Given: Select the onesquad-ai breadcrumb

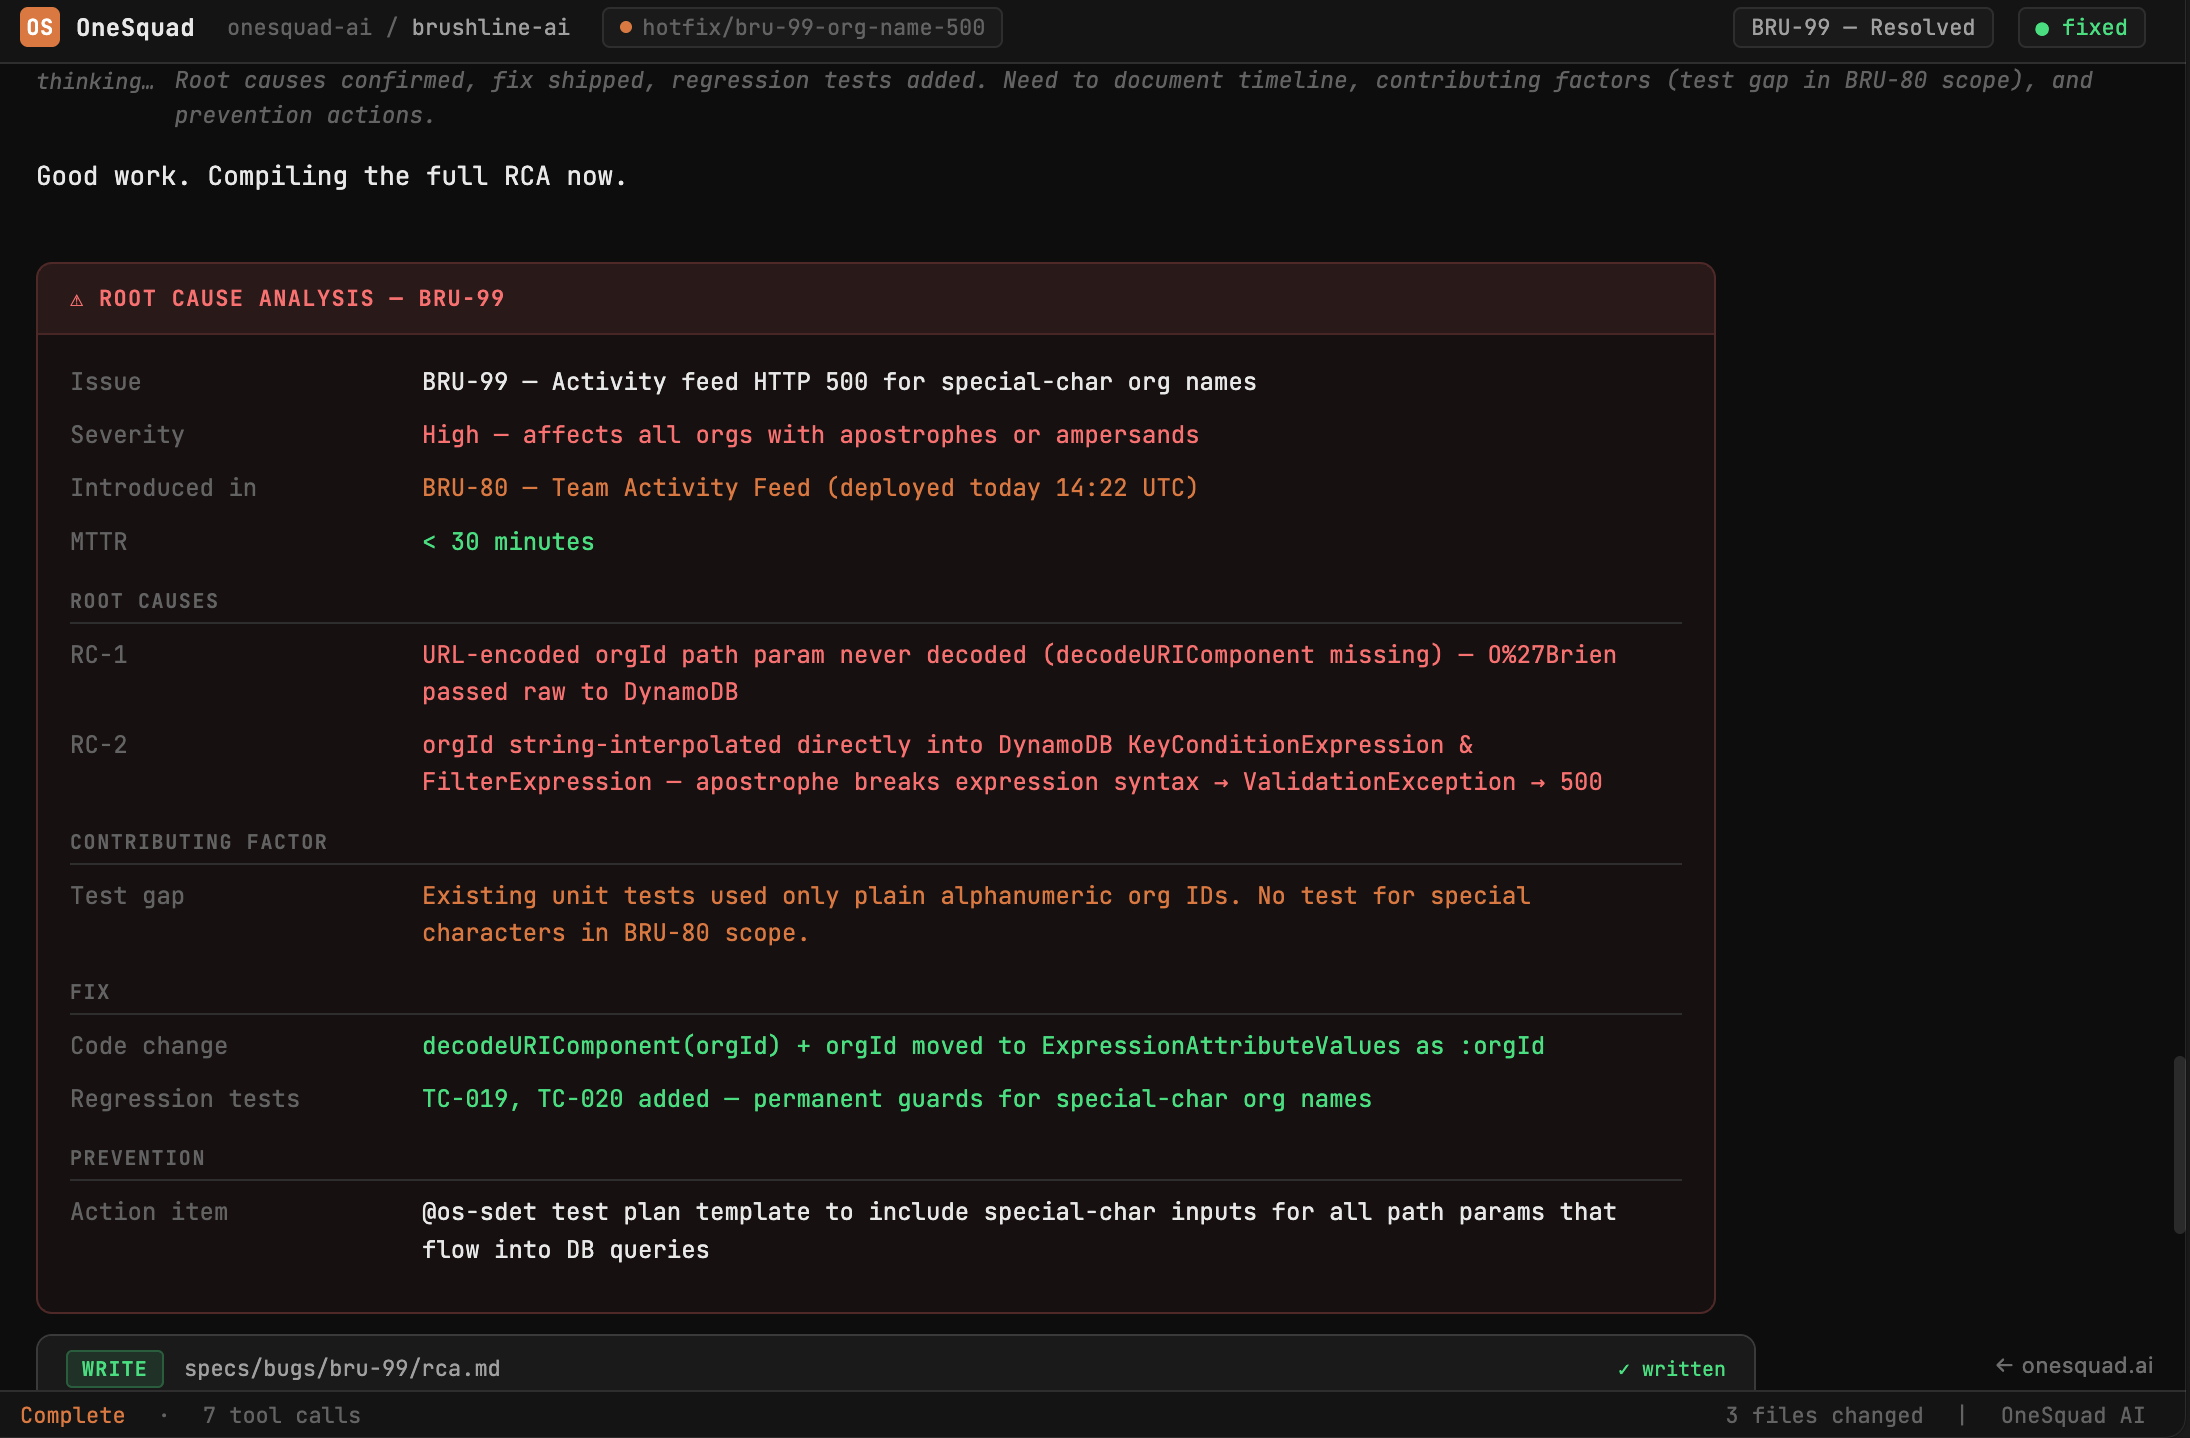Looking at the screenshot, I should tap(299, 27).
